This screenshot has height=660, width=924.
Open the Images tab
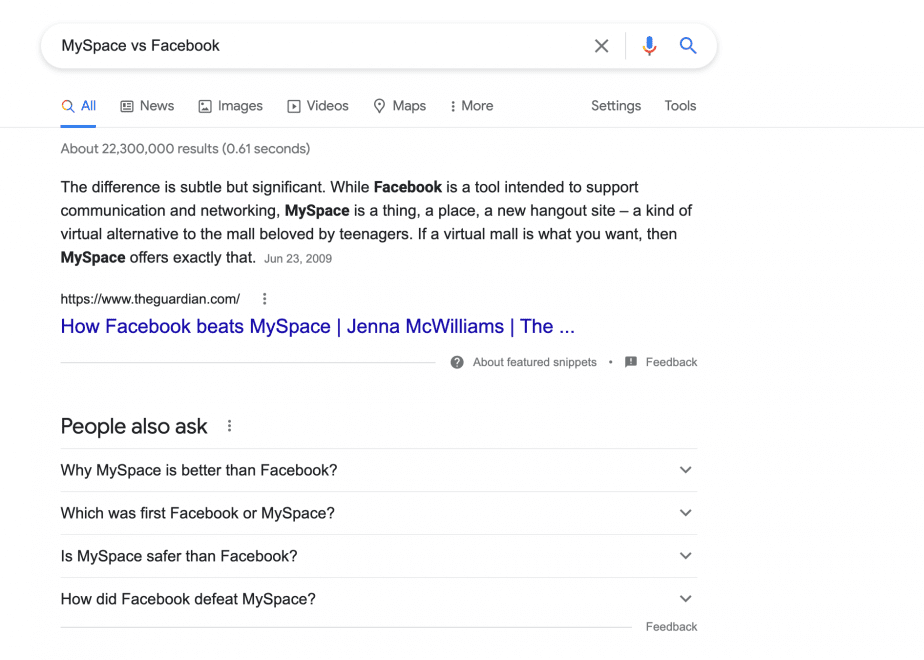click(x=230, y=106)
